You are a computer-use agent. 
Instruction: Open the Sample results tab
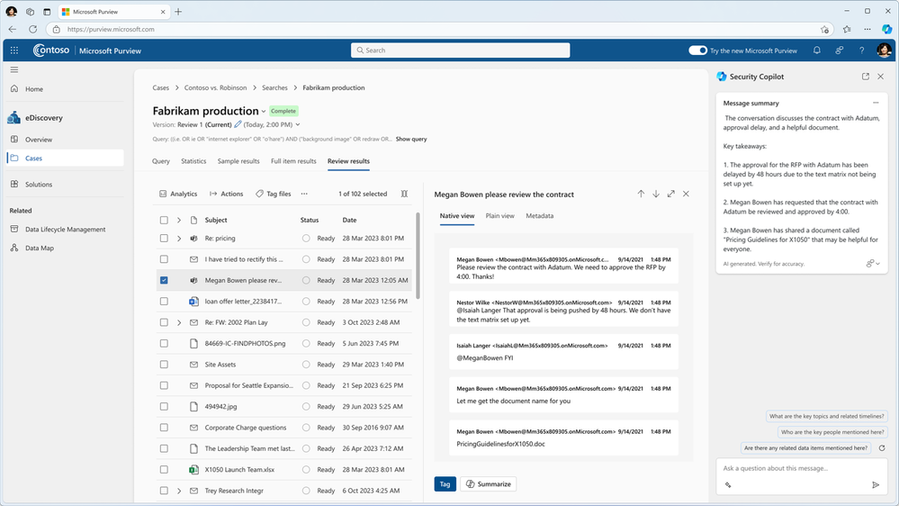coord(239,161)
